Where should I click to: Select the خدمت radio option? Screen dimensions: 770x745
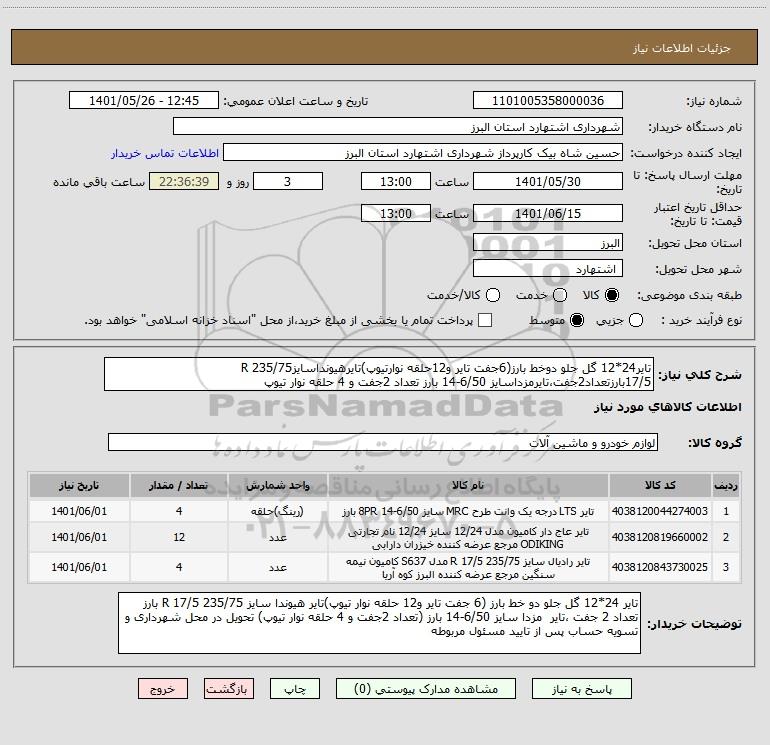[560, 295]
